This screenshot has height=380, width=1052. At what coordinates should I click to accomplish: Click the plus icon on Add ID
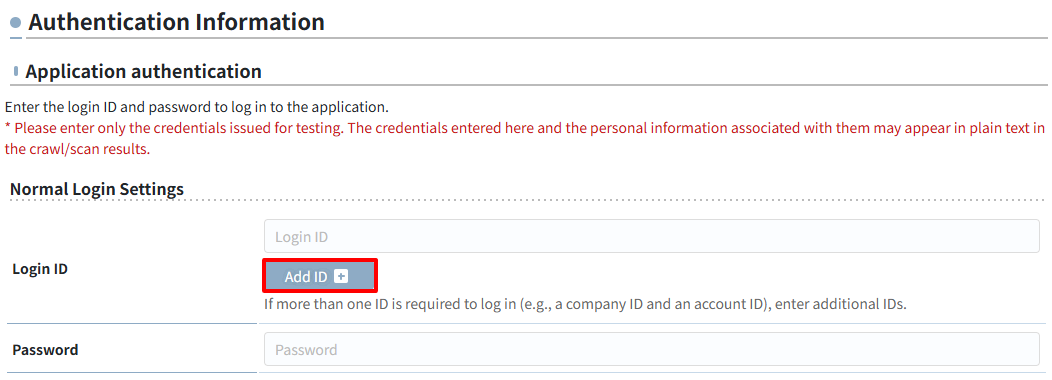(341, 276)
